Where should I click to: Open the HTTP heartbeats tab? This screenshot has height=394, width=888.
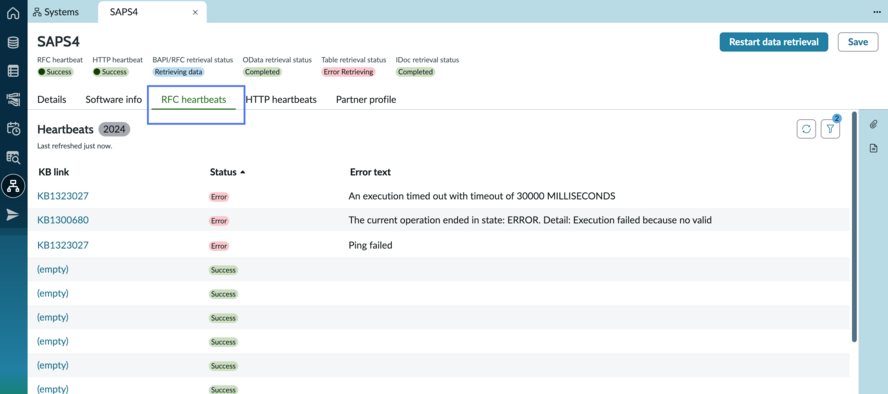[281, 100]
